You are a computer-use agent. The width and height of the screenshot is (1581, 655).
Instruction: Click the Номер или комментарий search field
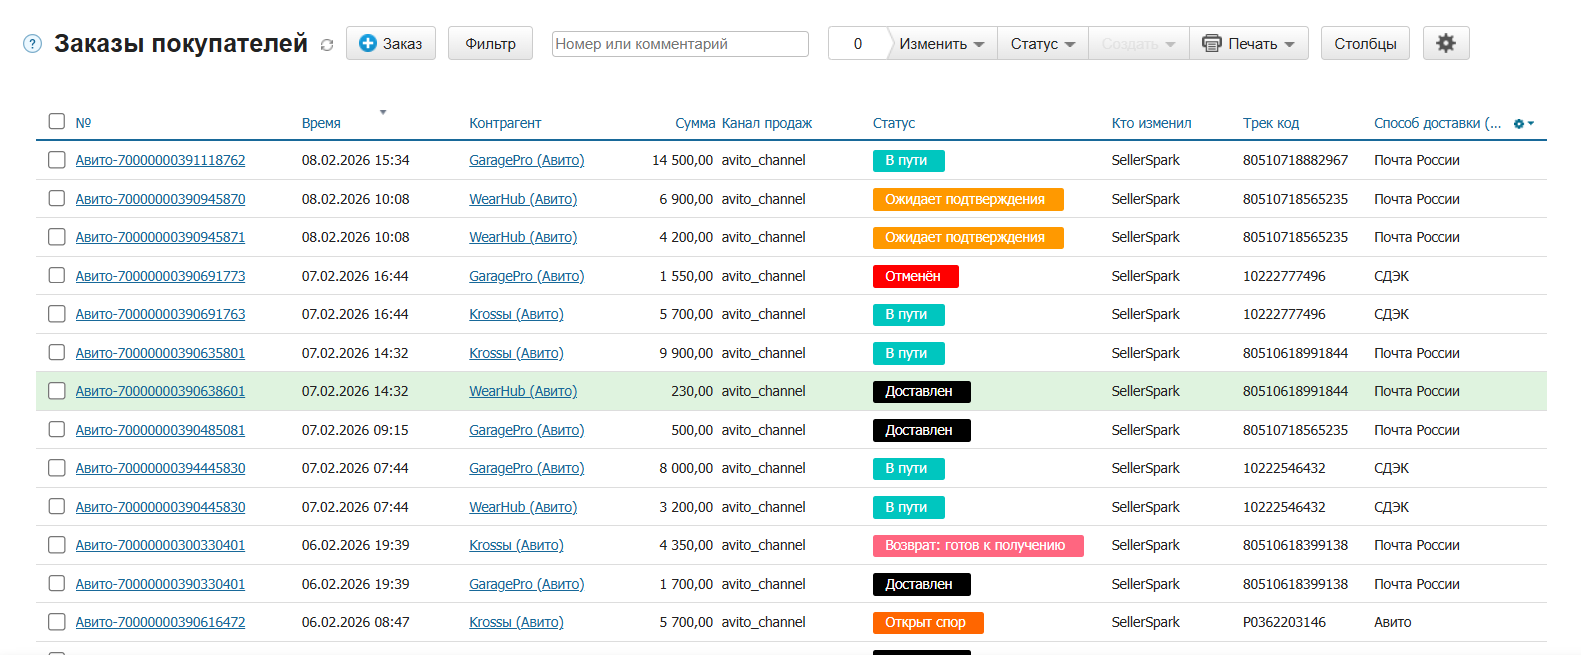680,43
